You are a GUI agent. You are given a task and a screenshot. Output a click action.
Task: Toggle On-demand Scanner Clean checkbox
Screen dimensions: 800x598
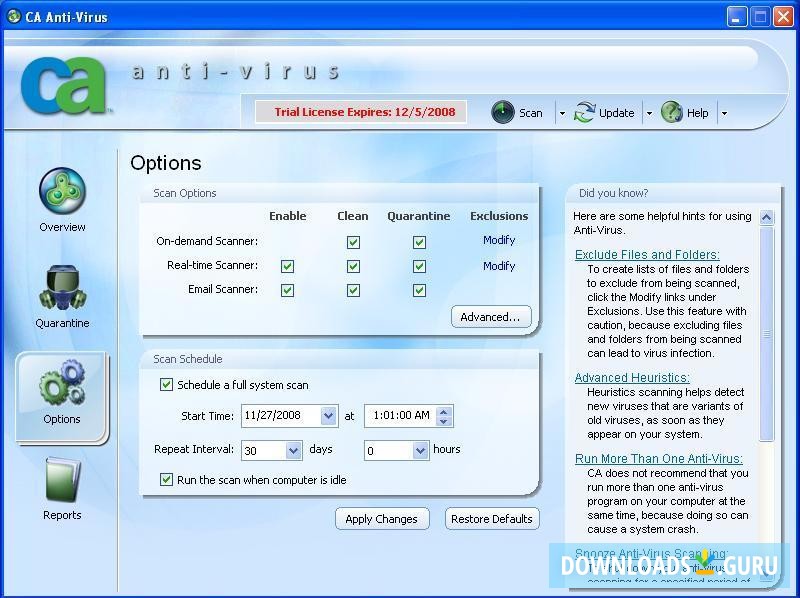[353, 242]
